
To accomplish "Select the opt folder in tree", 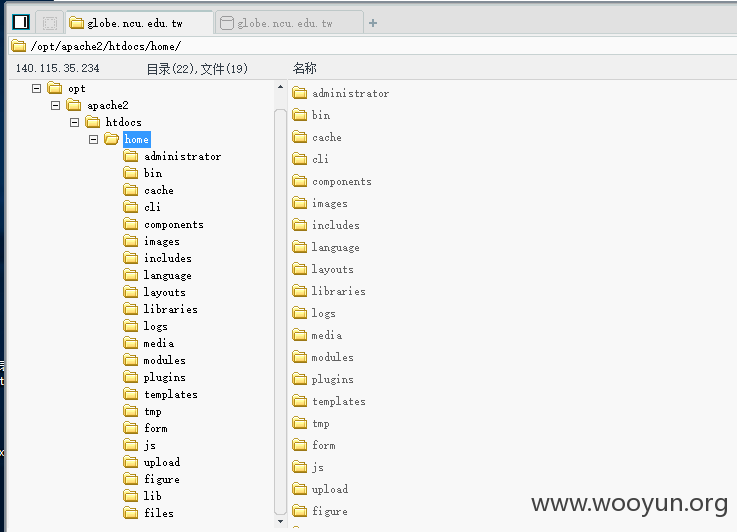I will (x=77, y=88).
